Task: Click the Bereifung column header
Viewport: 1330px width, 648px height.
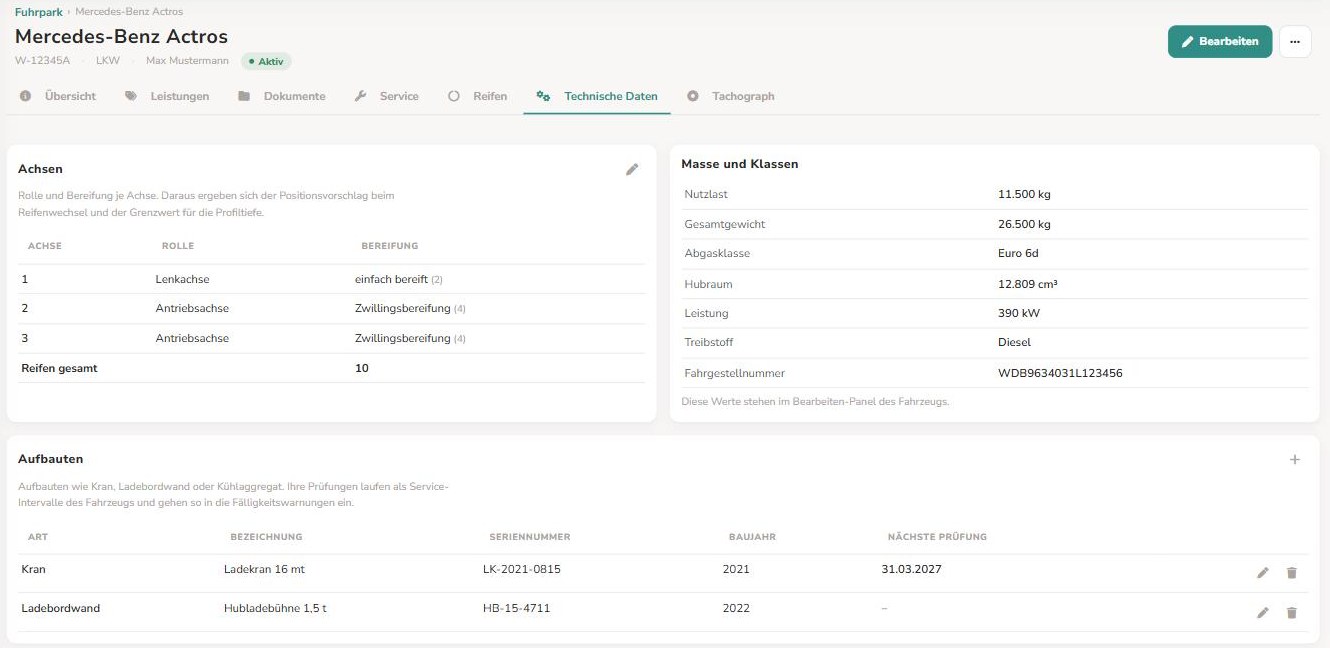Action: (390, 245)
